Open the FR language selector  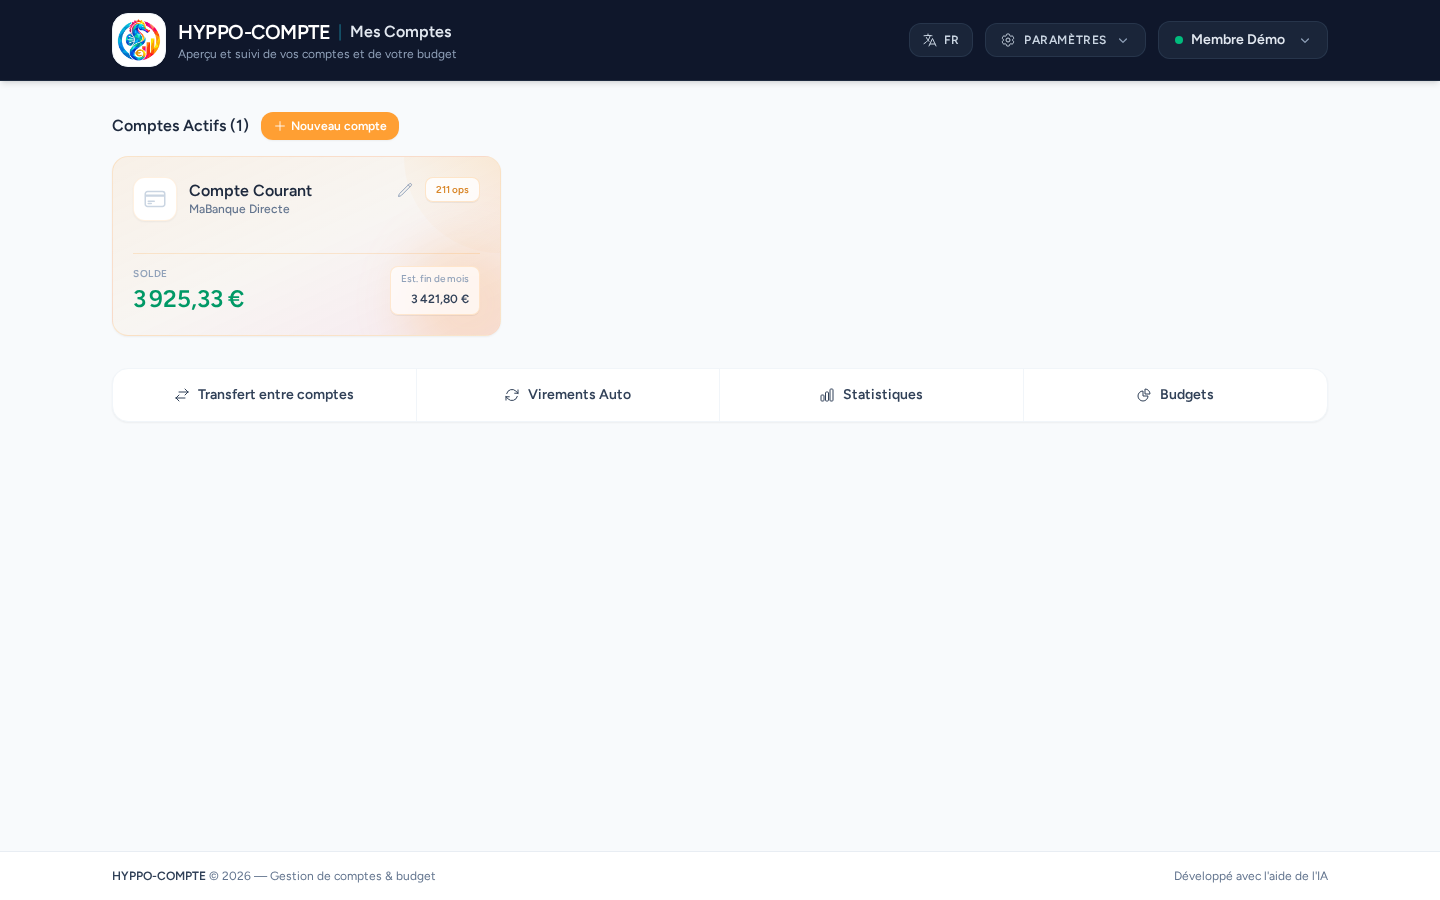coord(941,40)
